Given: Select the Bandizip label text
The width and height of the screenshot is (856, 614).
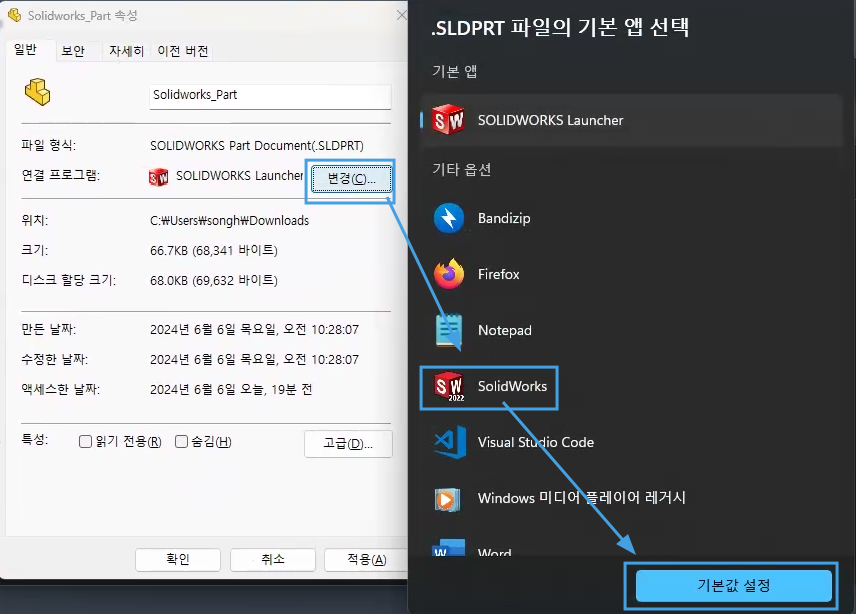Looking at the screenshot, I should point(504,218).
